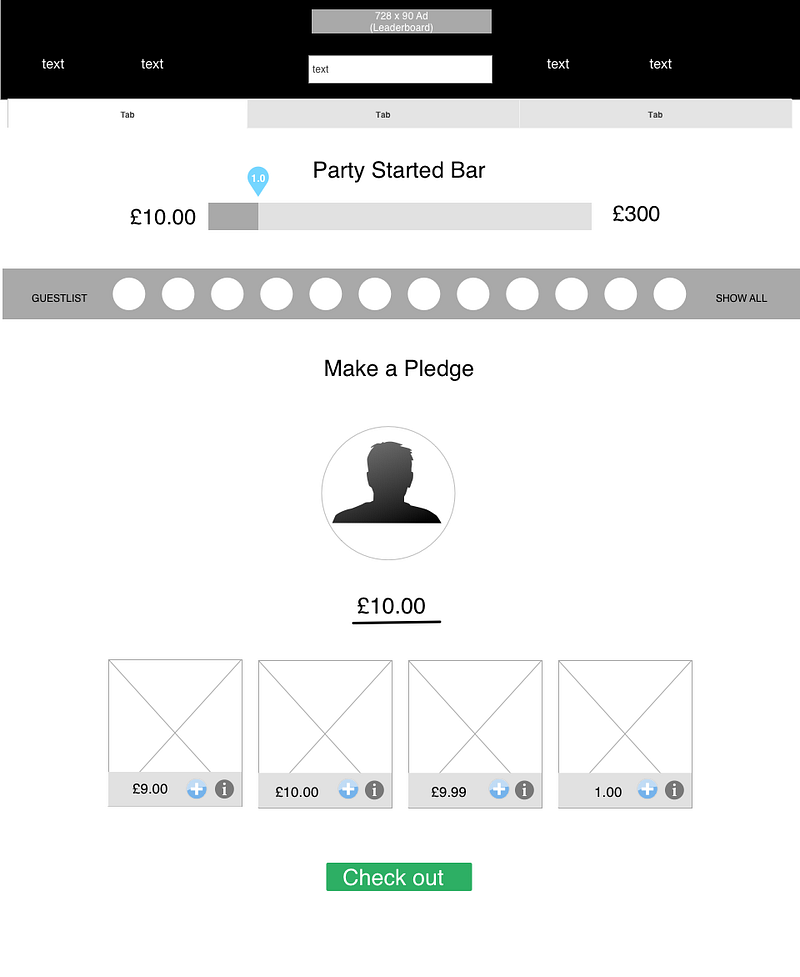Viewport: 800px width, 977px height.
Task: Click the green Check out button
Action: click(398, 877)
